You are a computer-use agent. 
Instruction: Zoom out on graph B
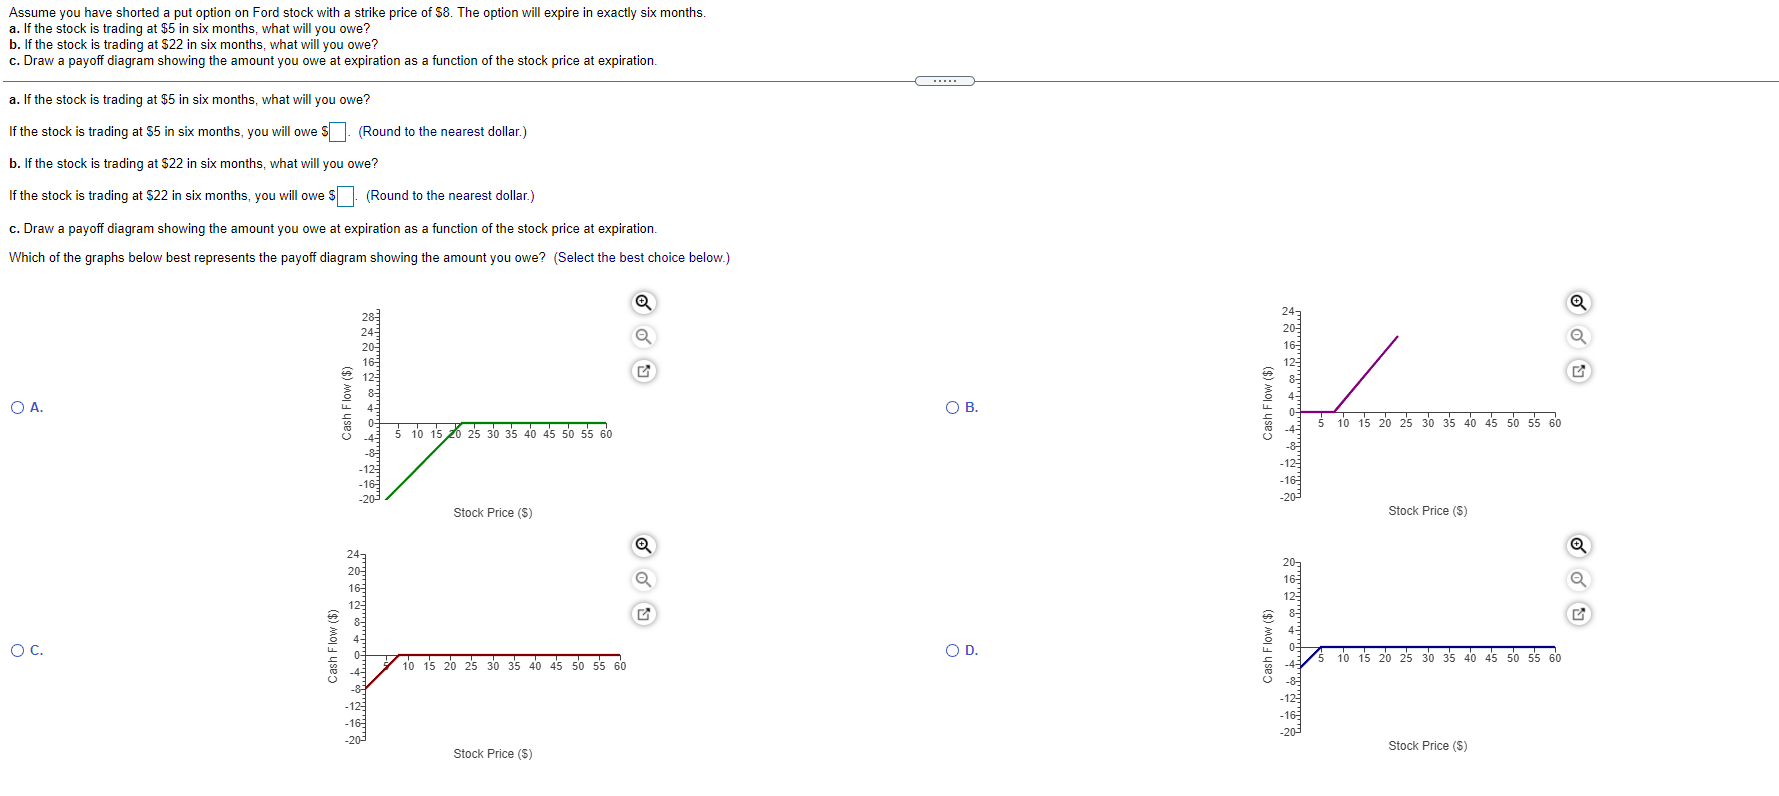coord(1578,336)
